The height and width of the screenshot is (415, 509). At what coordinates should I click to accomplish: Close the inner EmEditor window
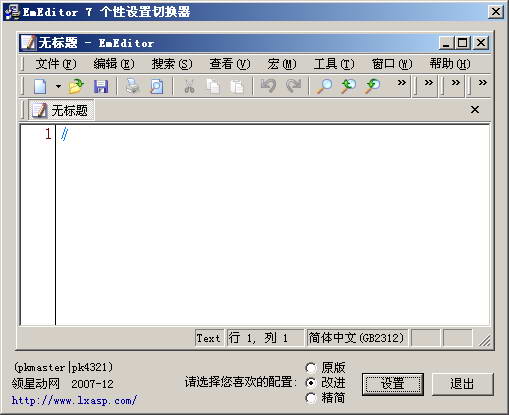[481, 43]
